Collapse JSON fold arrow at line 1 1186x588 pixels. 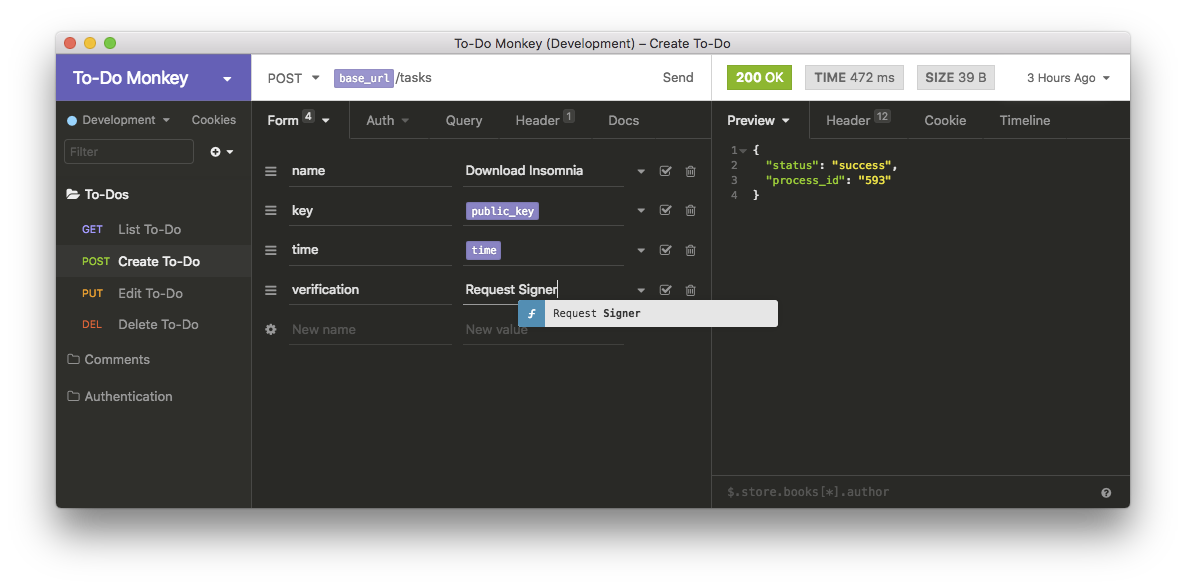coord(744,151)
